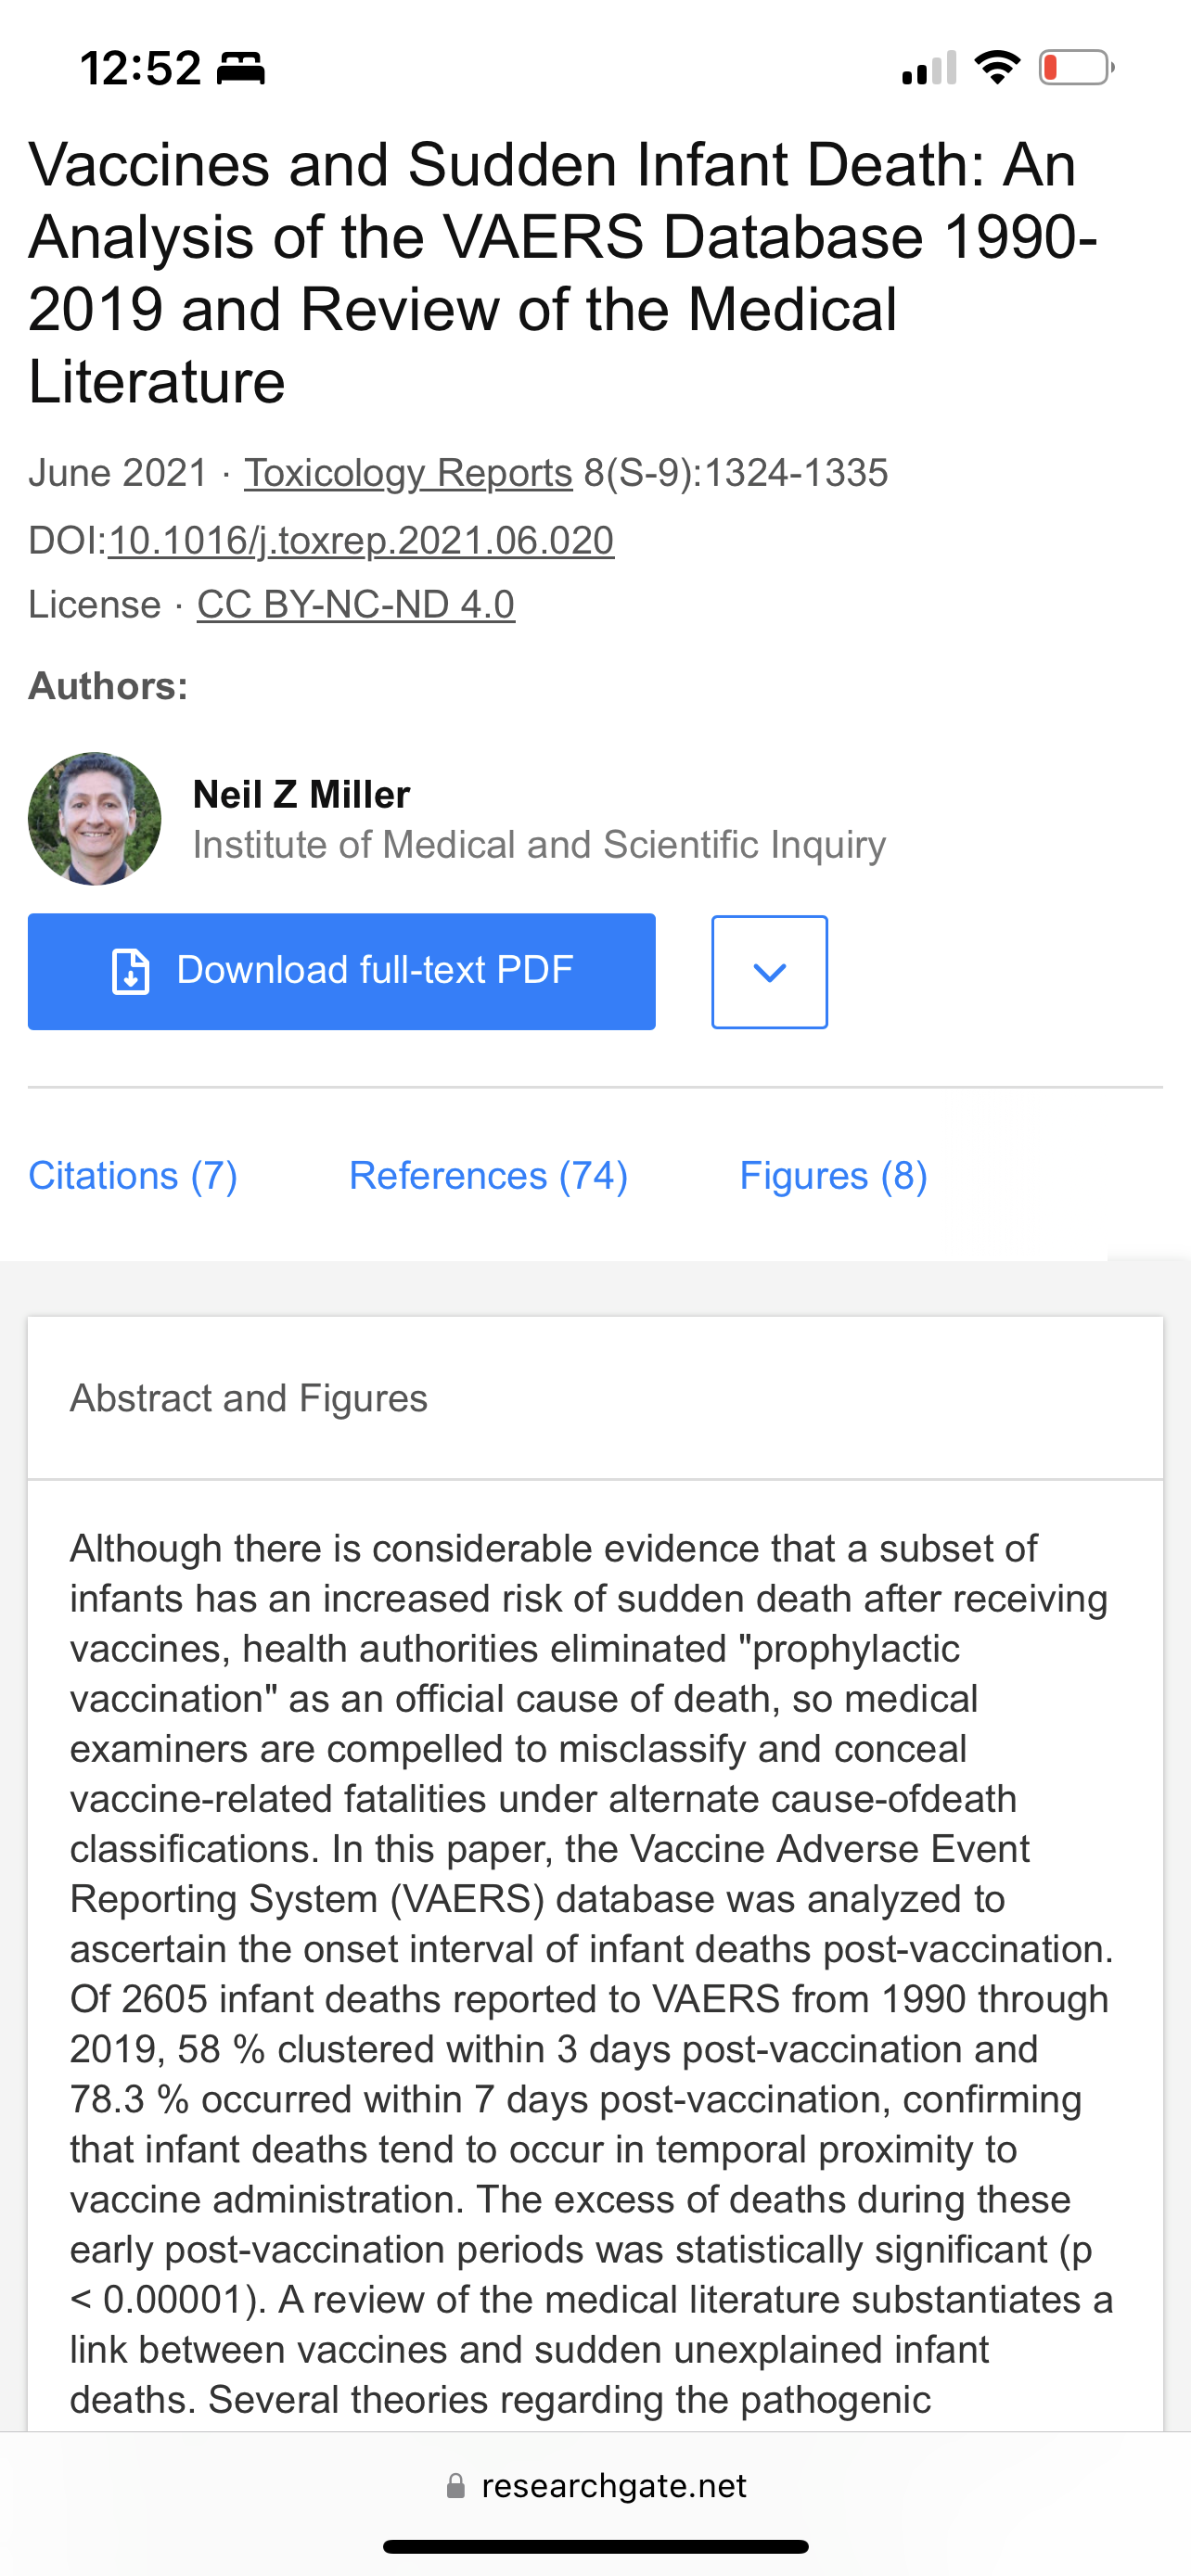Tap the Wi-Fi status icon

point(997,67)
